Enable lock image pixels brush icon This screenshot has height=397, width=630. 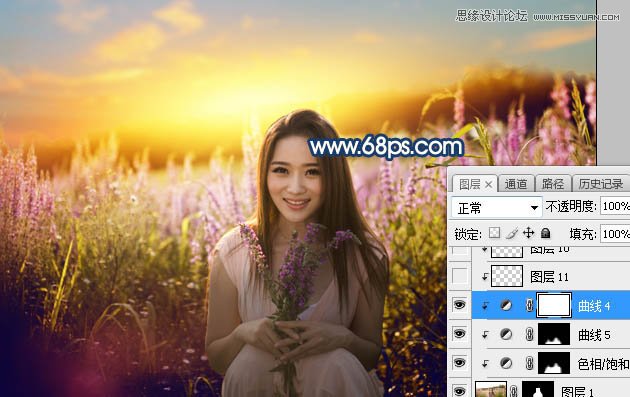(511, 233)
